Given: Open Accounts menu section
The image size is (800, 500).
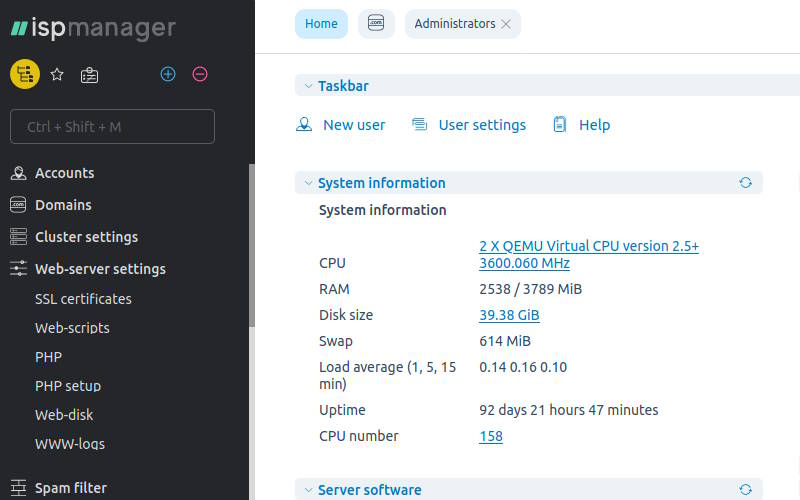Looking at the screenshot, I should click(x=64, y=173).
